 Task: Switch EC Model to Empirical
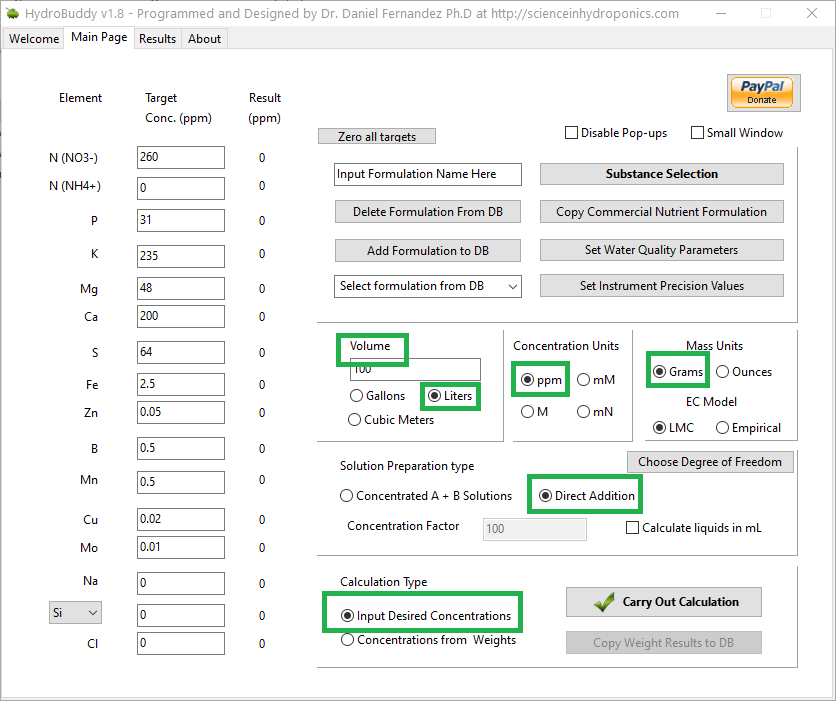(x=722, y=428)
